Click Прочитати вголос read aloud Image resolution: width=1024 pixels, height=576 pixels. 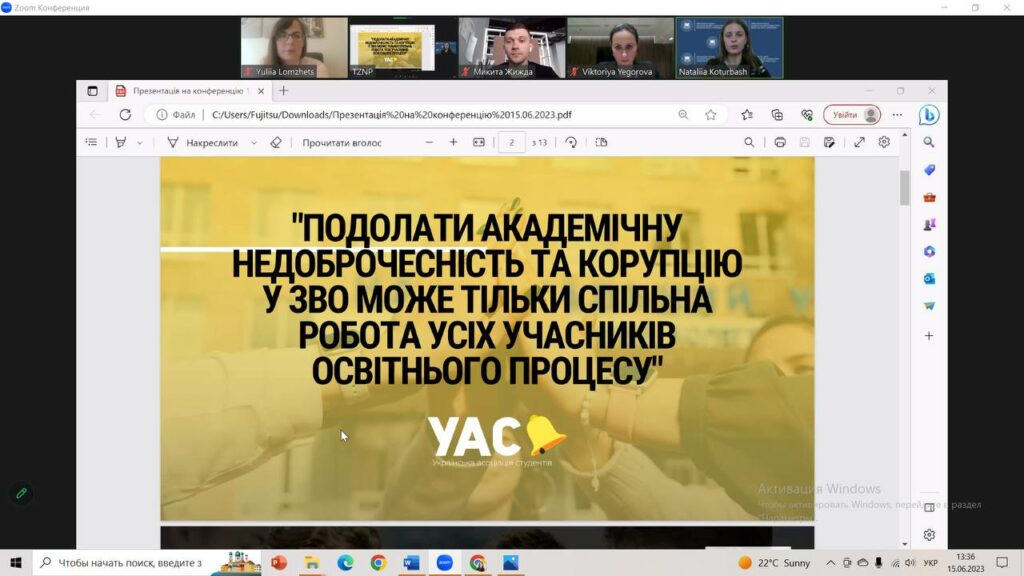(x=342, y=142)
